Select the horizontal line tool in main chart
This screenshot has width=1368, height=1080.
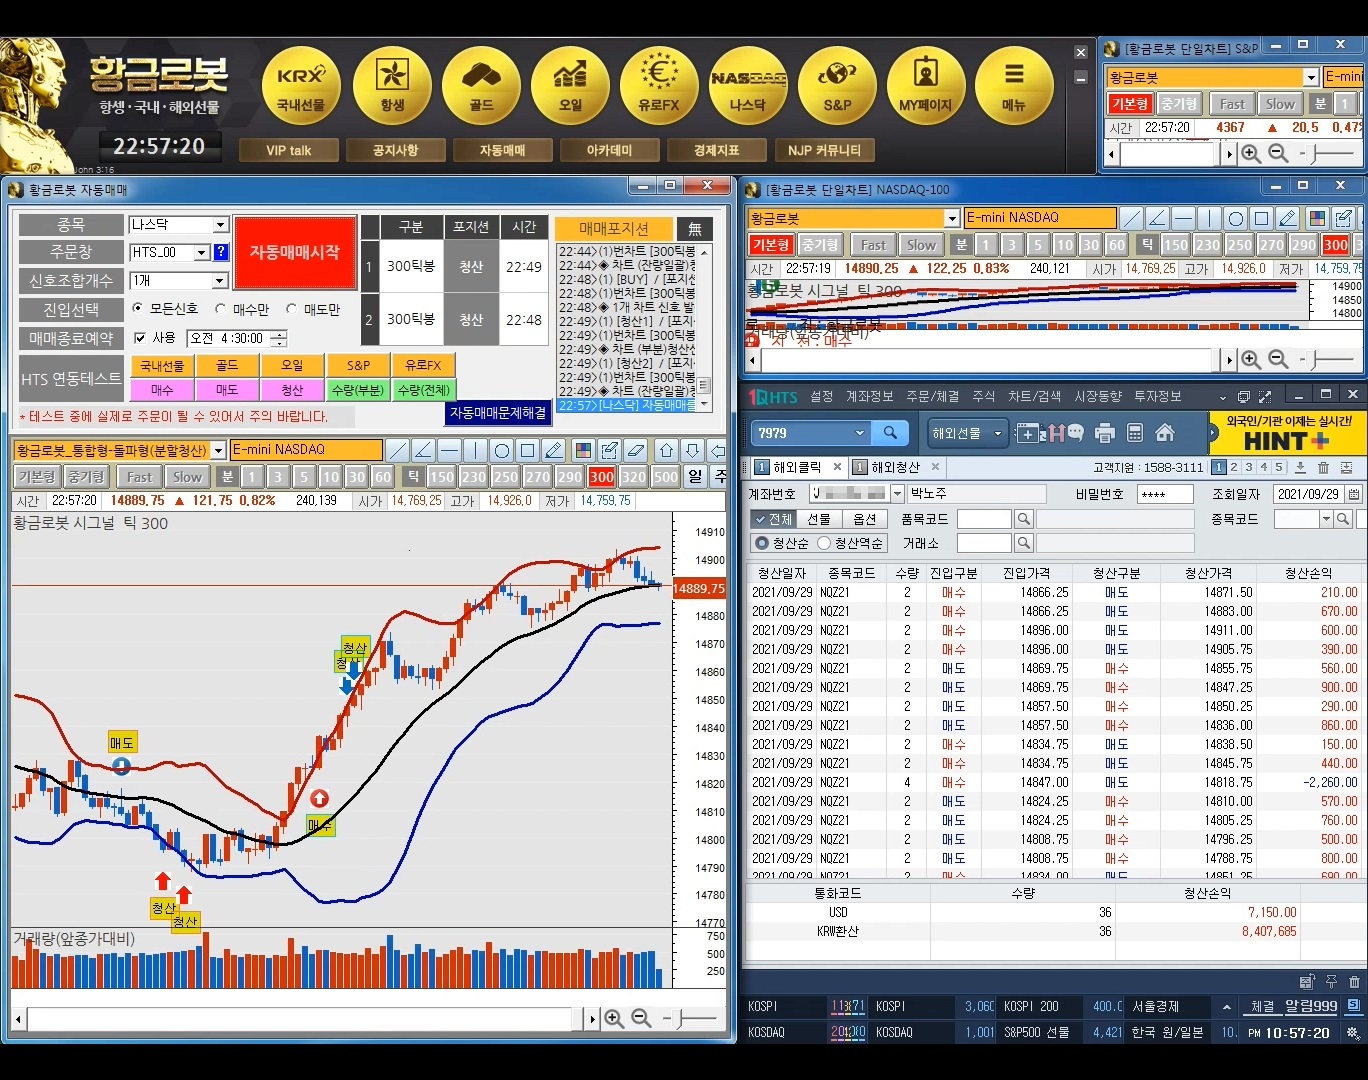(449, 450)
